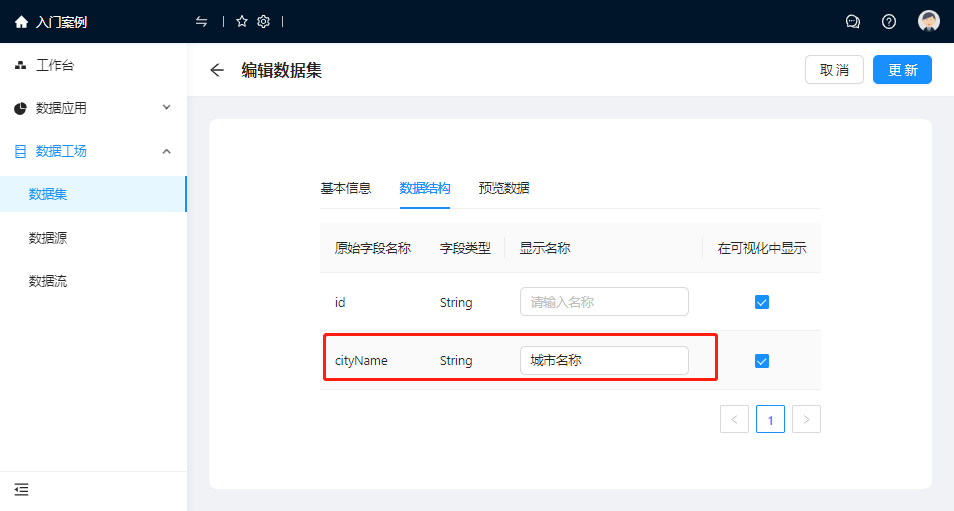Open the settings gear icon

(264, 22)
